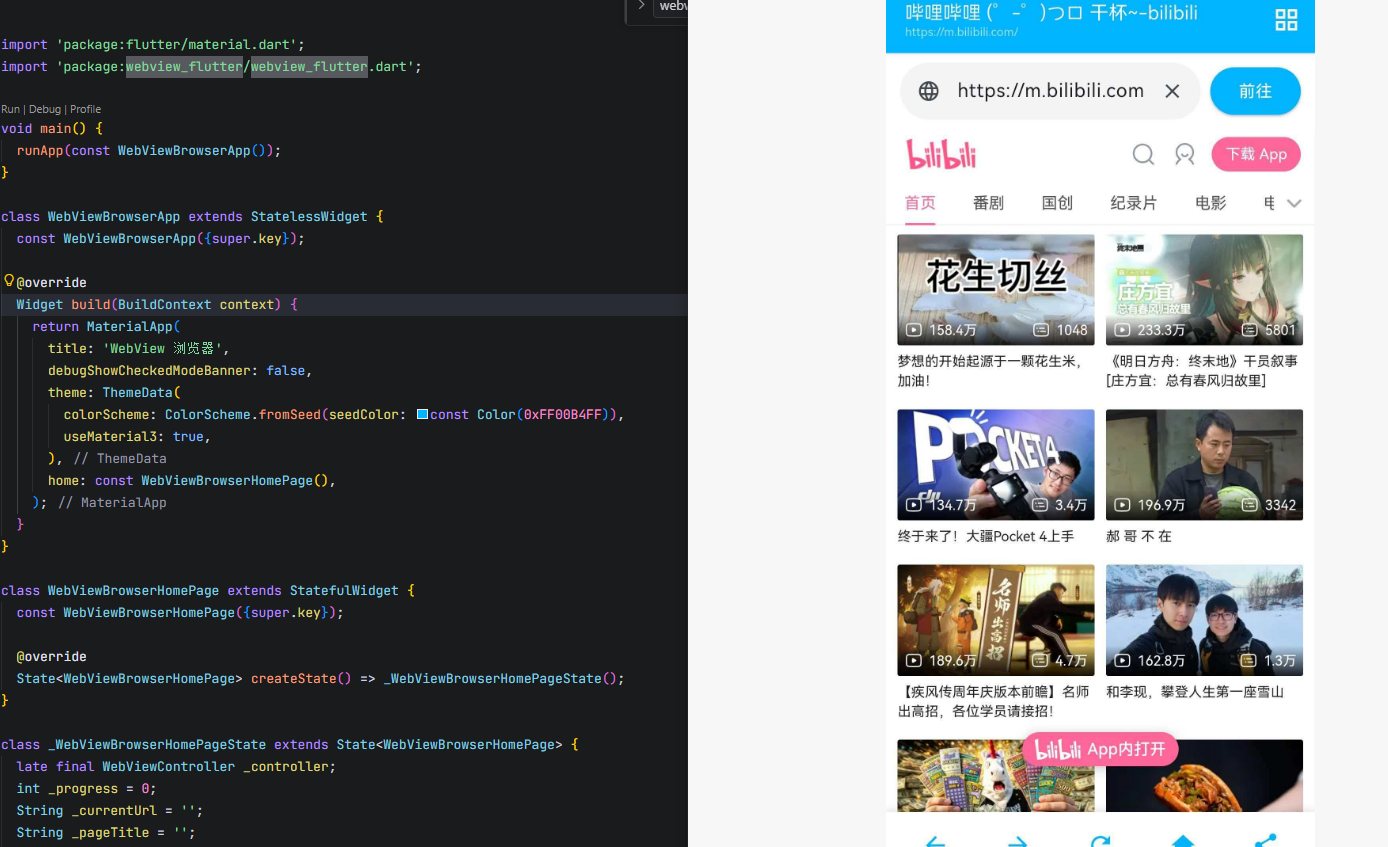The image size is (1388, 847).
Task: Click the debugShowCheckedModeBanner: false line
Action: 180,370
